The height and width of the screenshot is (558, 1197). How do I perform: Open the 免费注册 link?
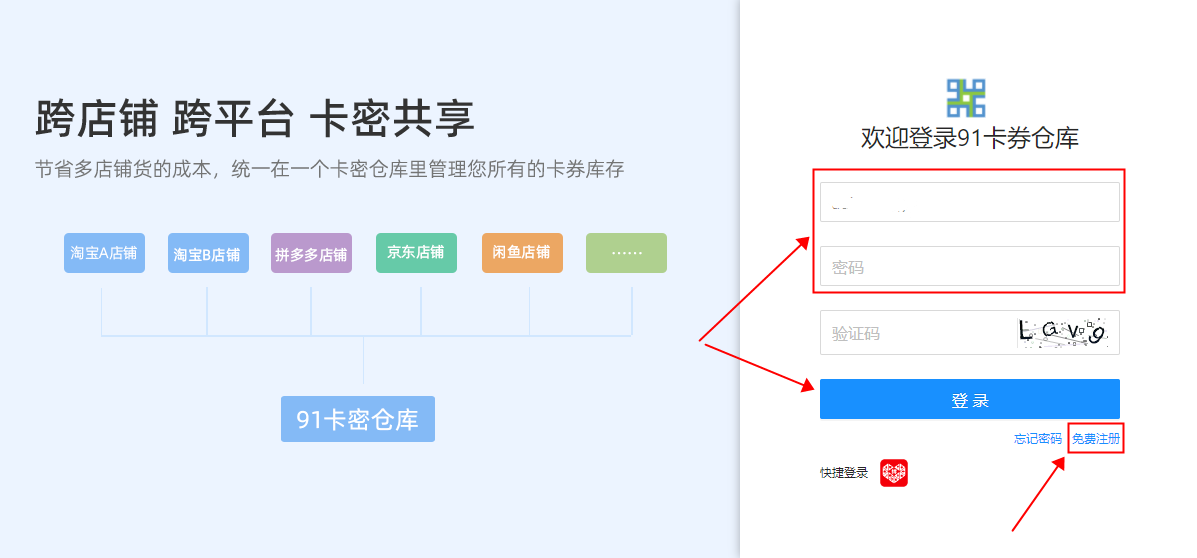(1095, 439)
